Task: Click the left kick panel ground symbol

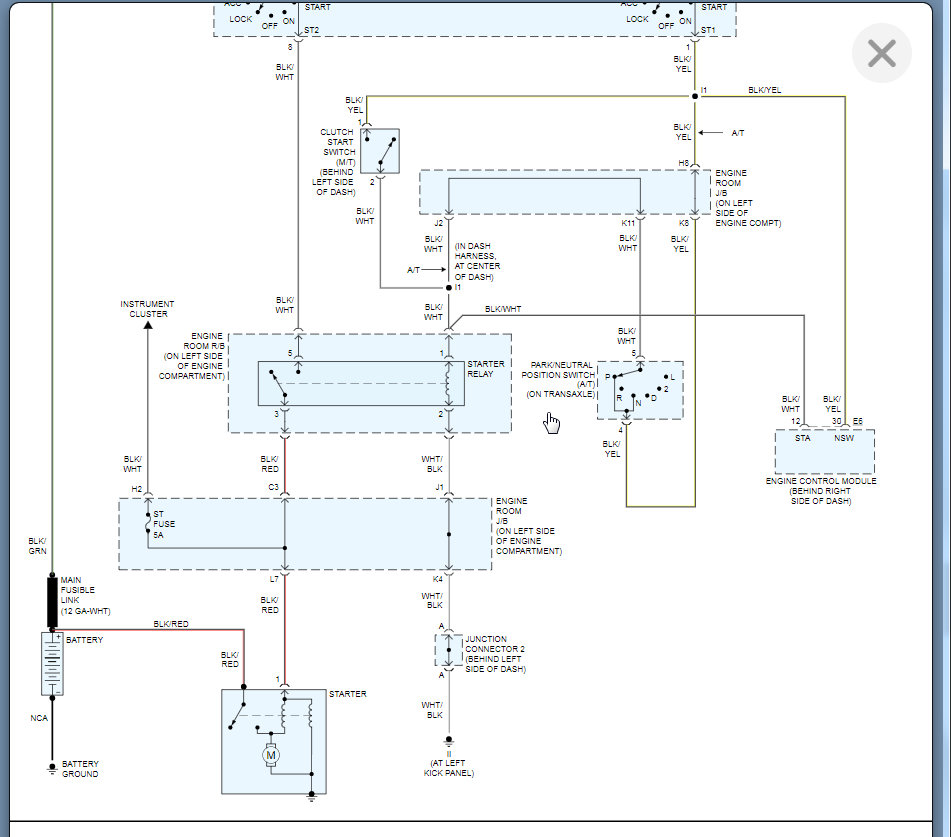Action: [x=449, y=742]
